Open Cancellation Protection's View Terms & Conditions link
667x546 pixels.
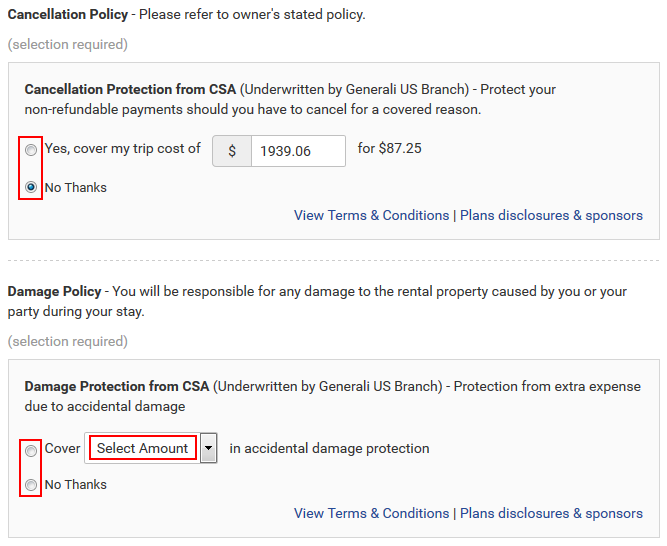(371, 215)
